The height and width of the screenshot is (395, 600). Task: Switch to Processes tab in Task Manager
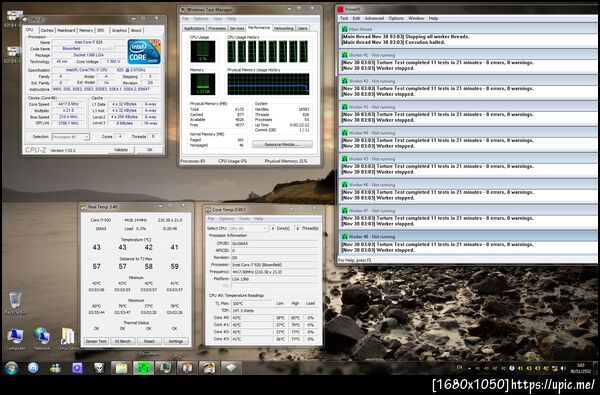pyautogui.click(x=217, y=28)
